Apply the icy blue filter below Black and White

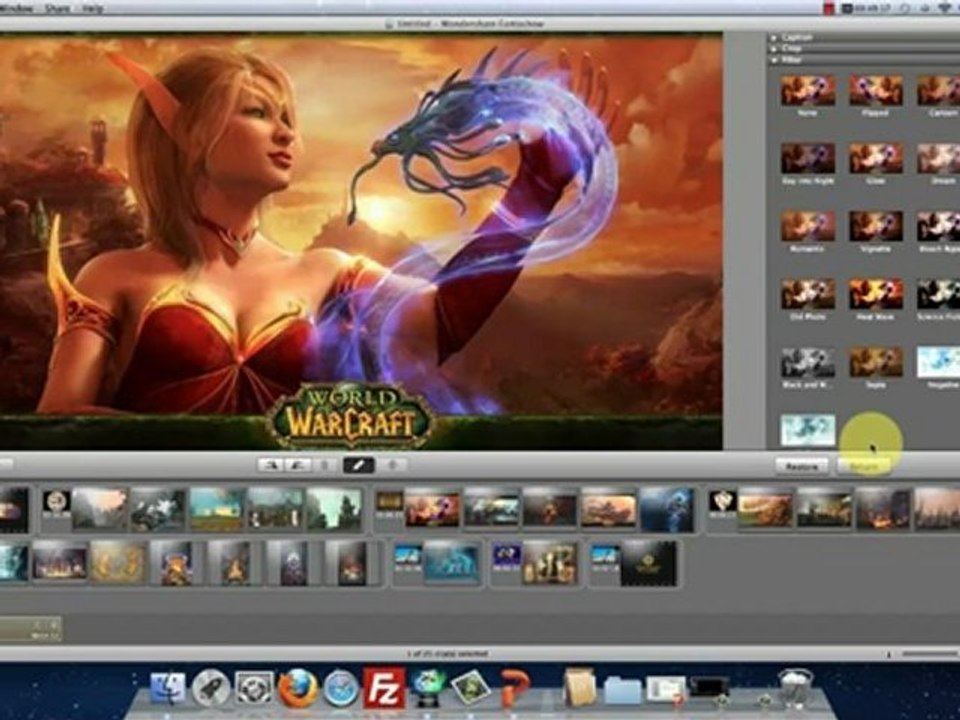[808, 430]
